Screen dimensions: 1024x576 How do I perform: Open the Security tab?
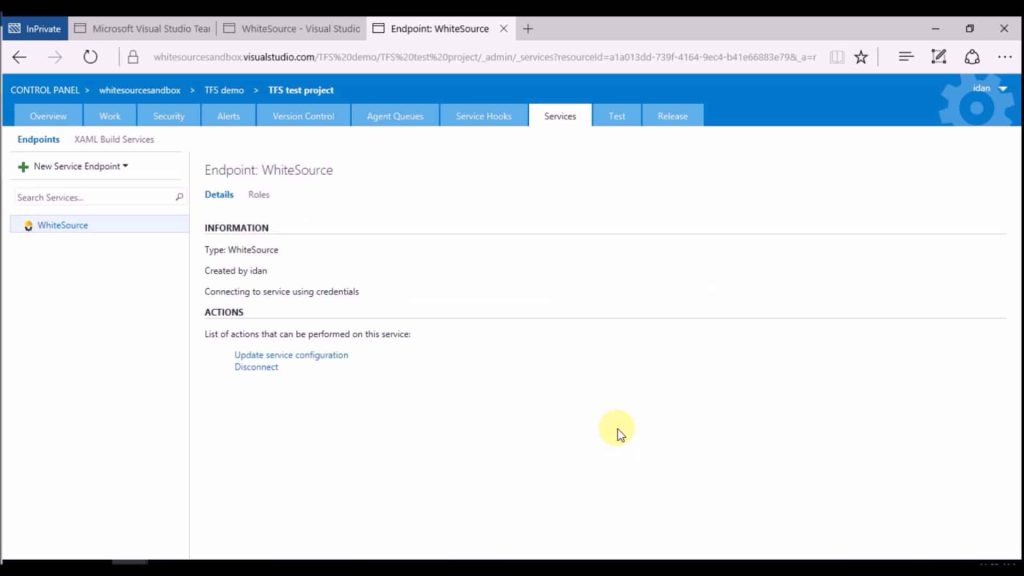pyautogui.click(x=168, y=116)
